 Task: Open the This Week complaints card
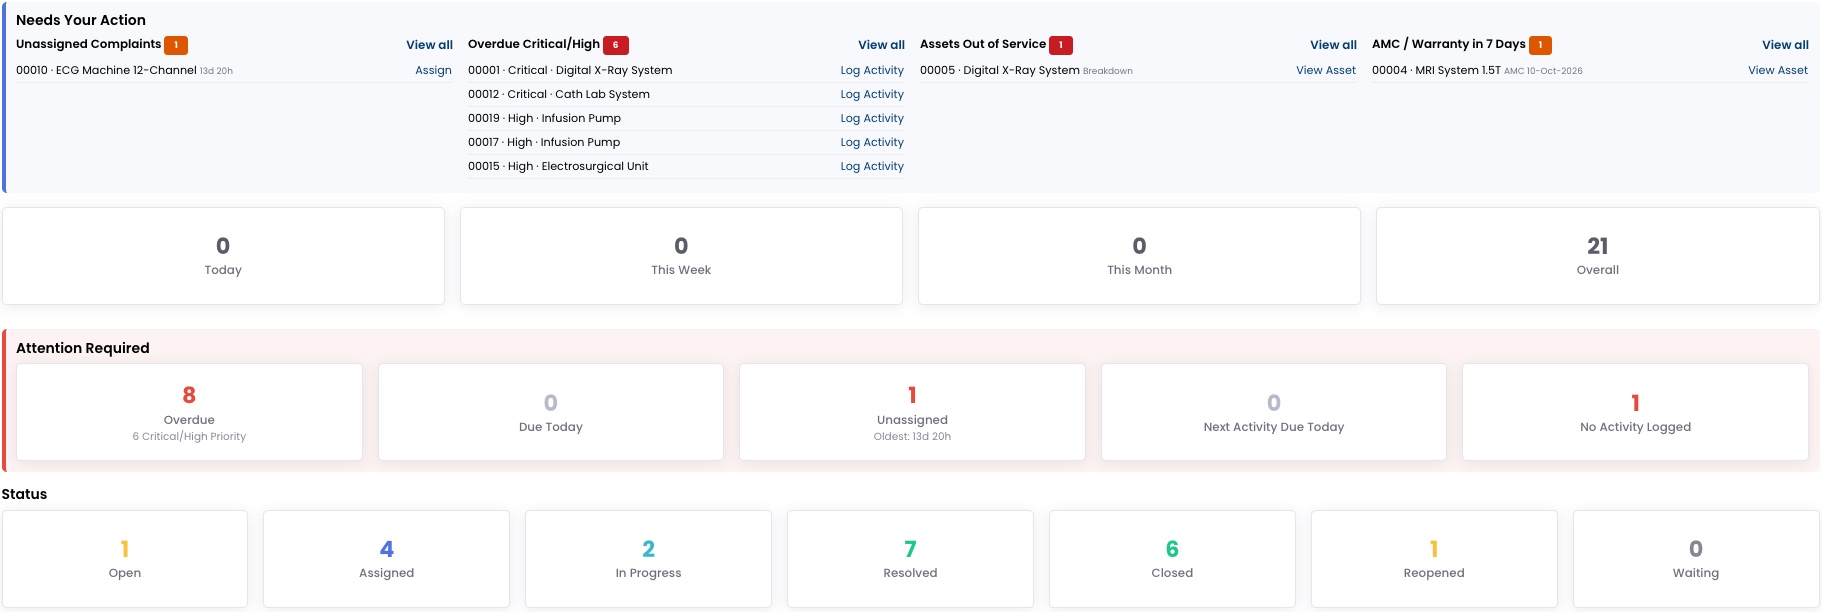(681, 256)
